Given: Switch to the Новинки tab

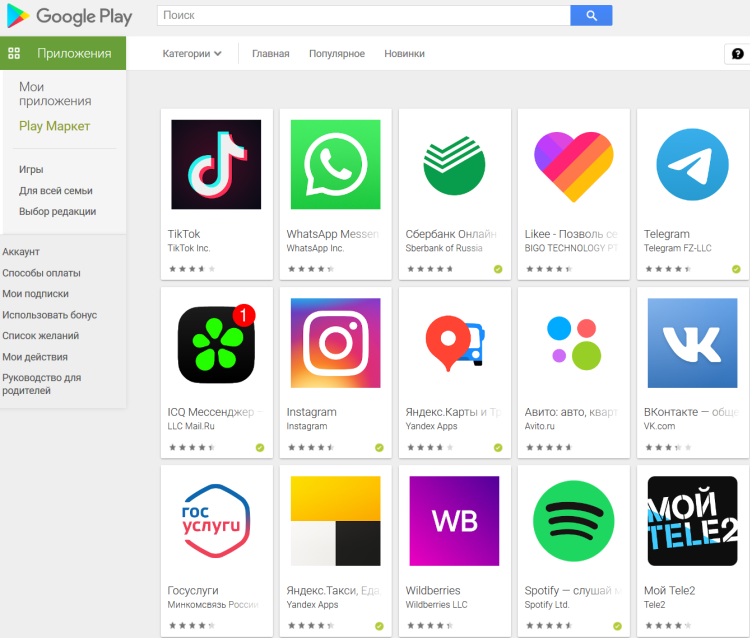Looking at the screenshot, I should [x=404, y=54].
